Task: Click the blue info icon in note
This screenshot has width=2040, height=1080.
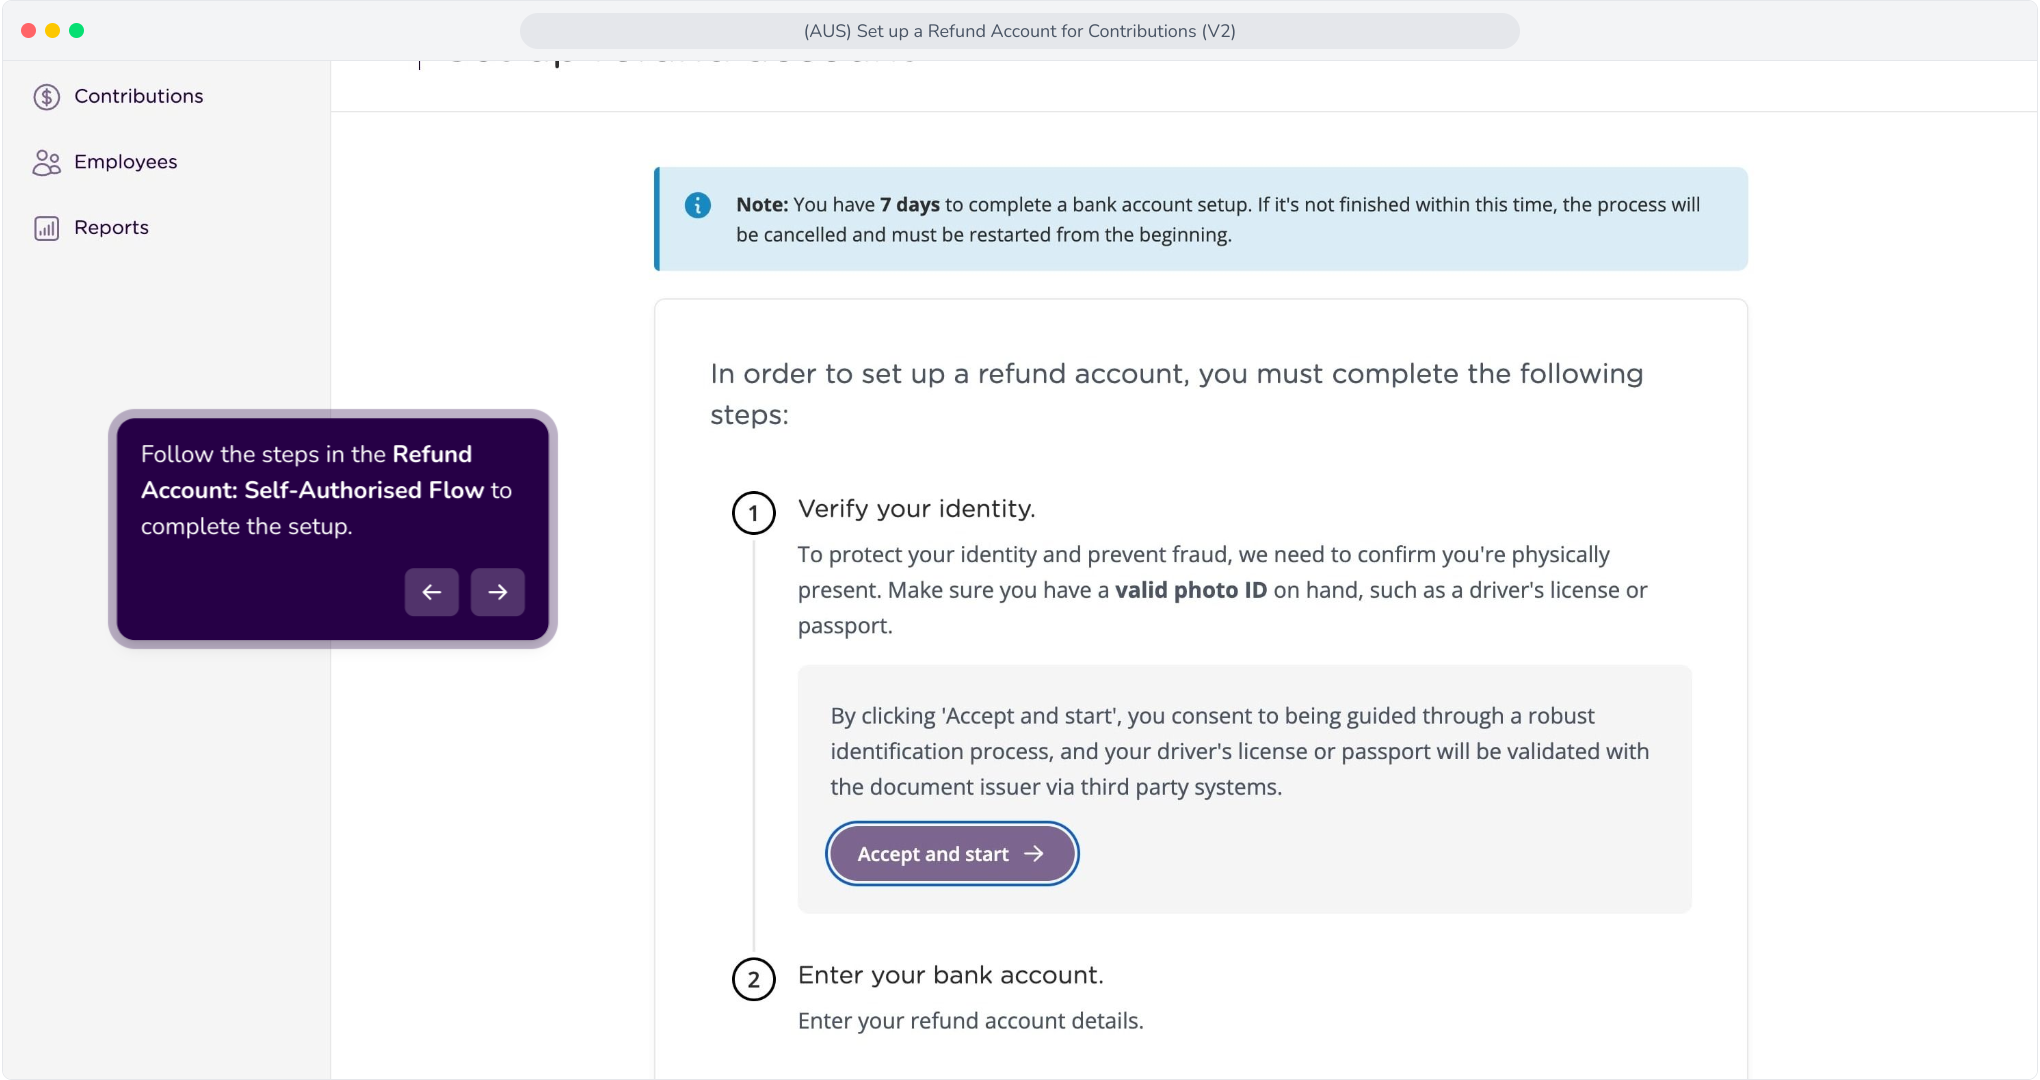Action: point(697,205)
